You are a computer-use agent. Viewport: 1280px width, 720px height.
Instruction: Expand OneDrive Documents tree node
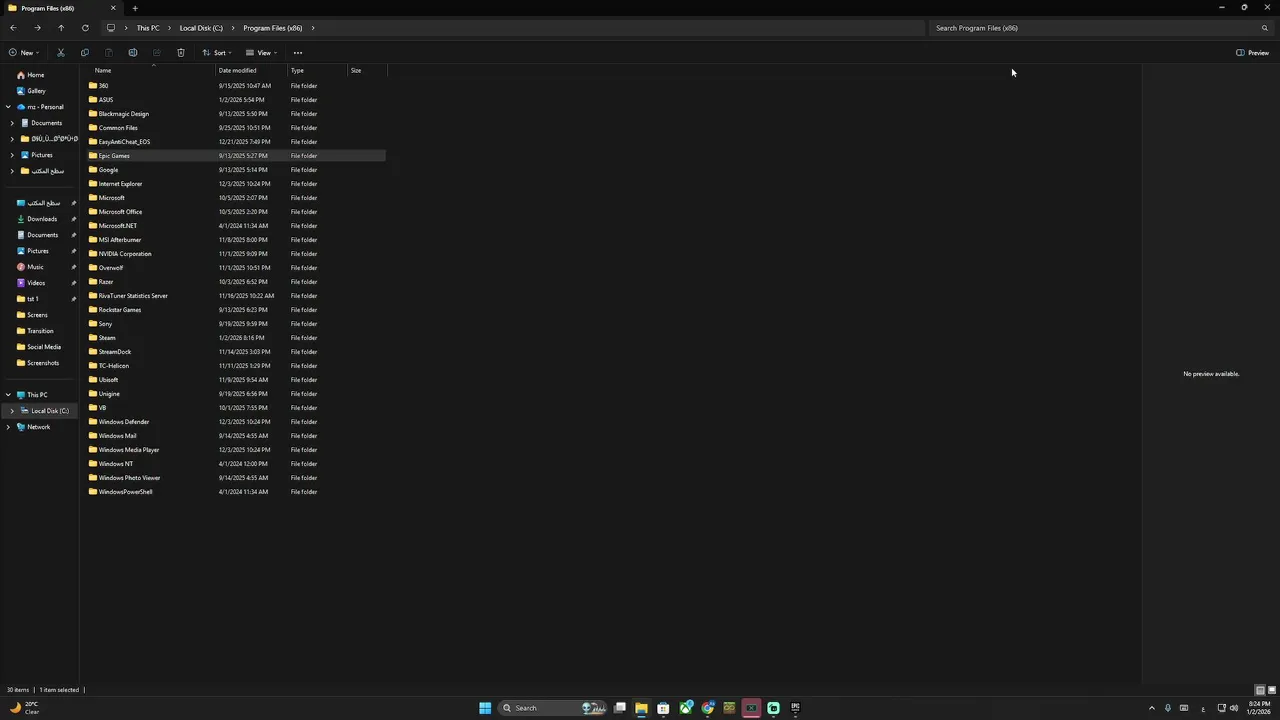pyautogui.click(x=12, y=123)
